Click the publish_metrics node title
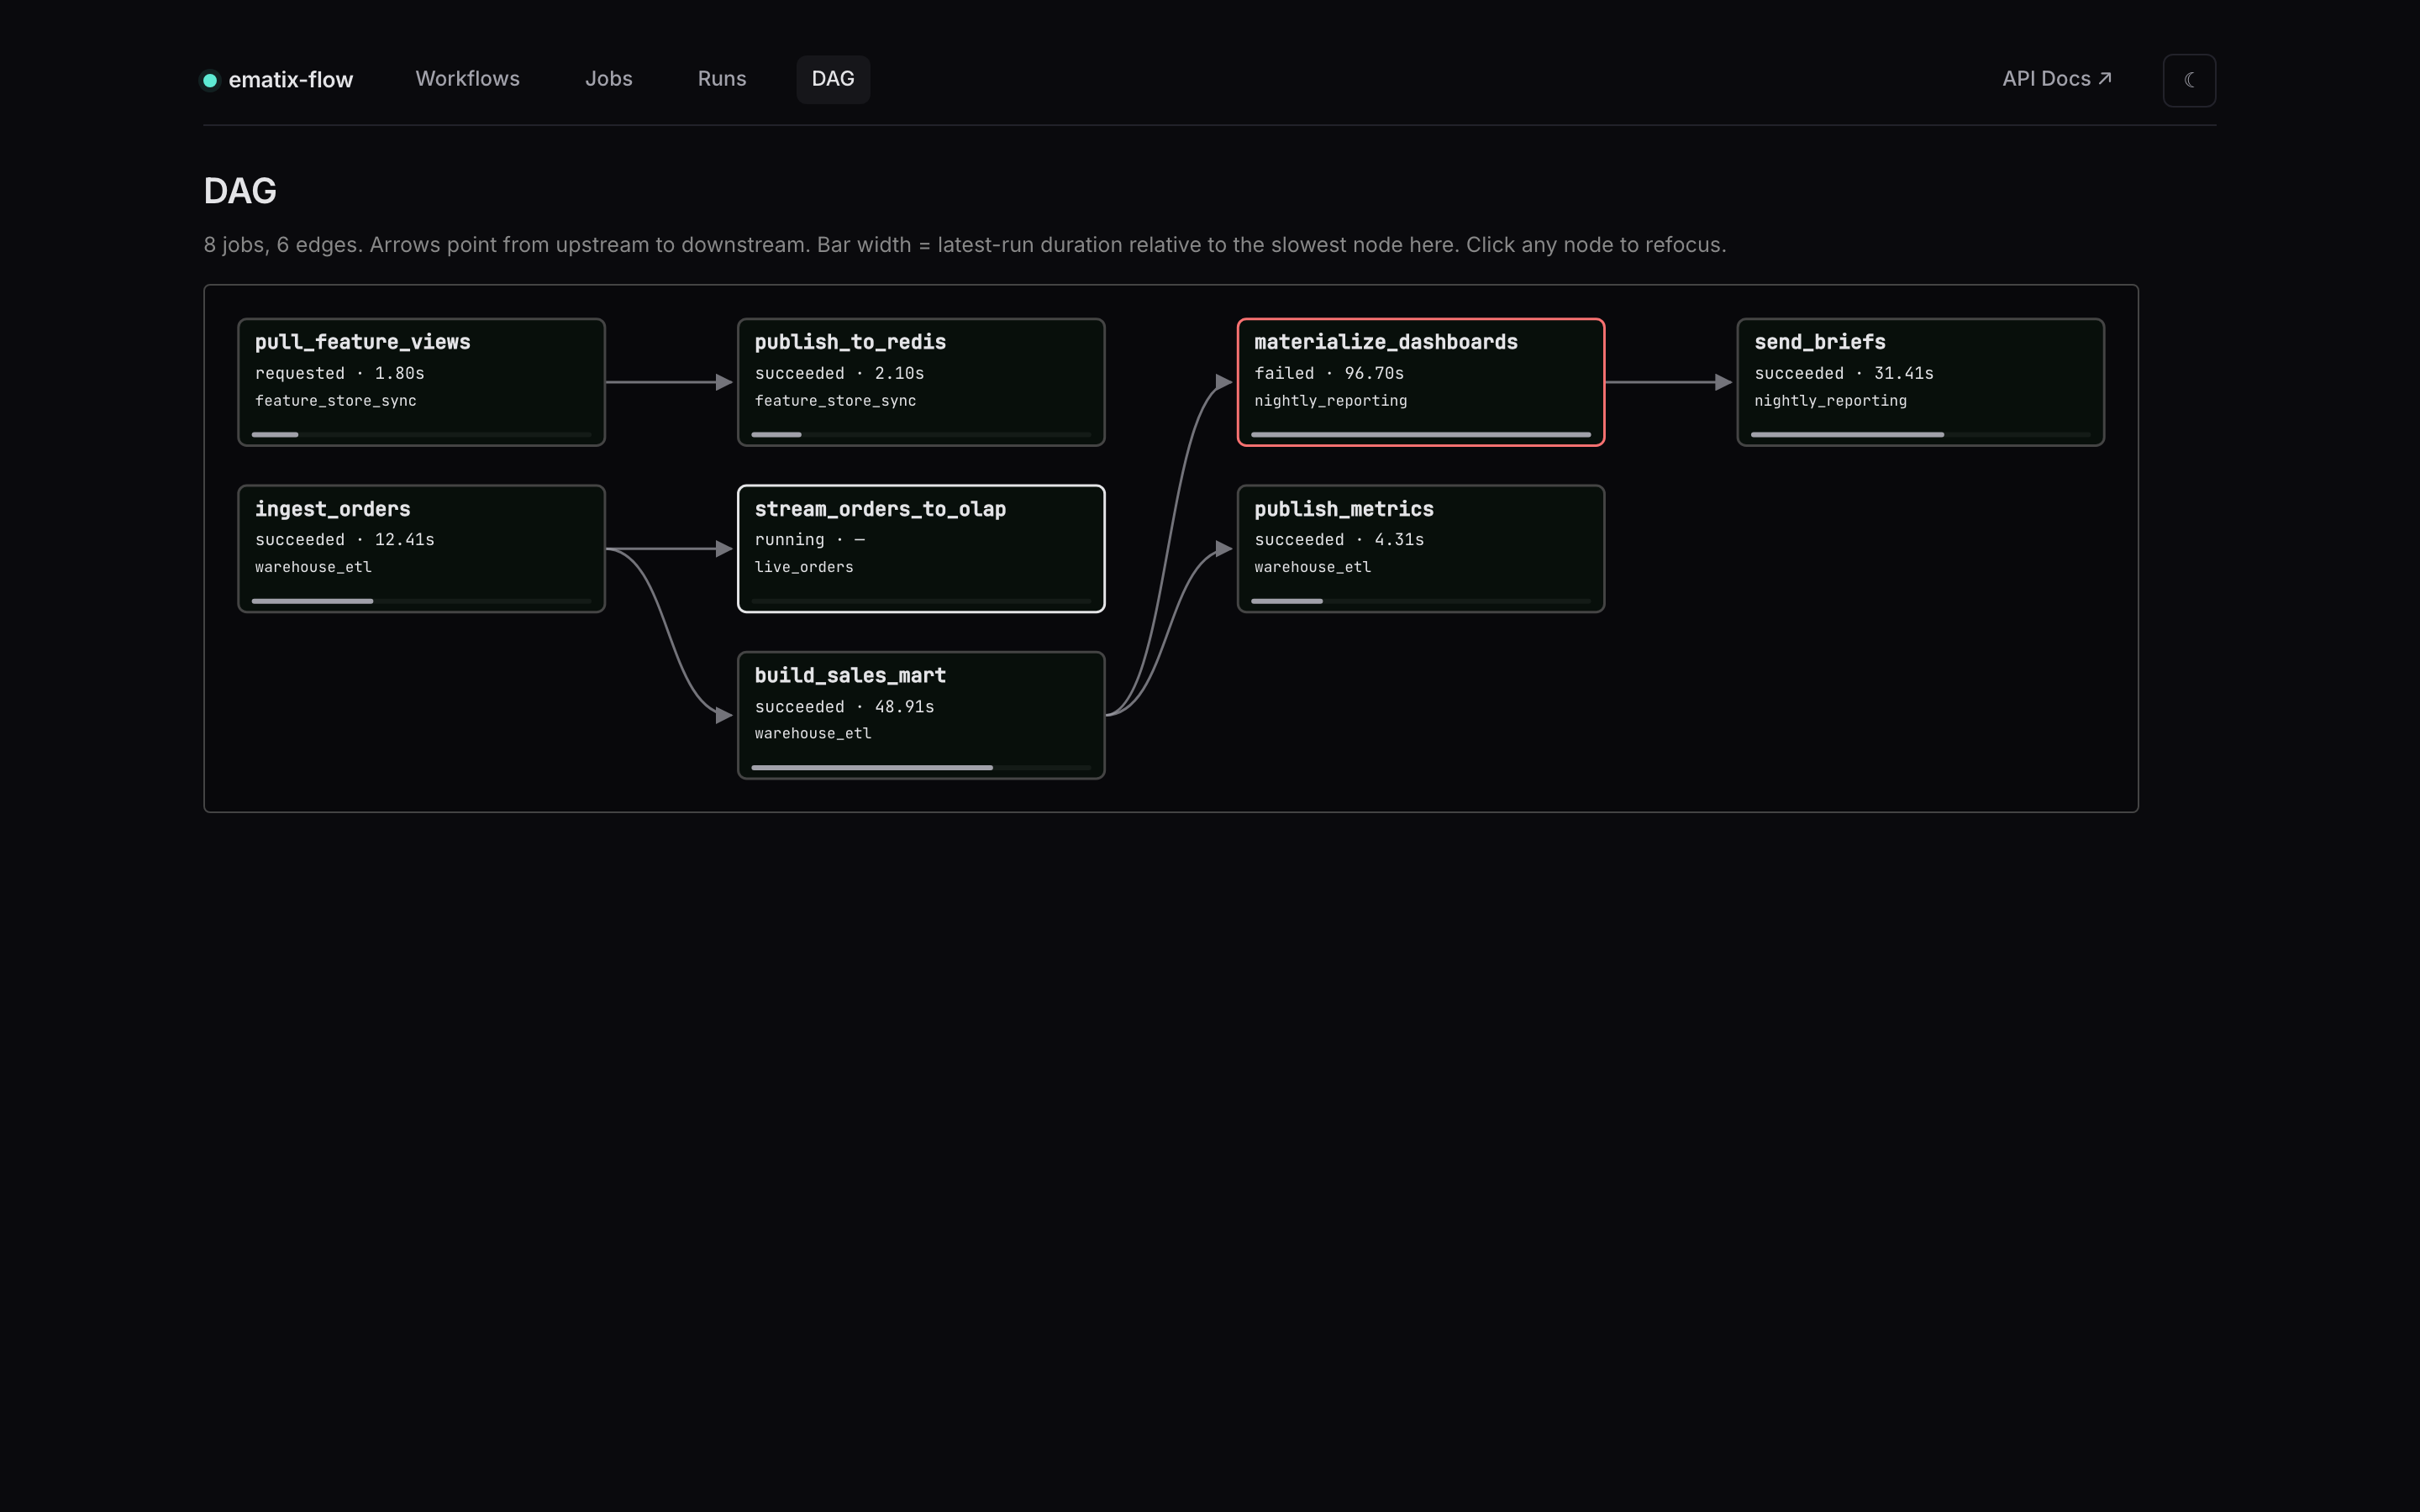This screenshot has height=1512, width=2420. click(1343, 509)
